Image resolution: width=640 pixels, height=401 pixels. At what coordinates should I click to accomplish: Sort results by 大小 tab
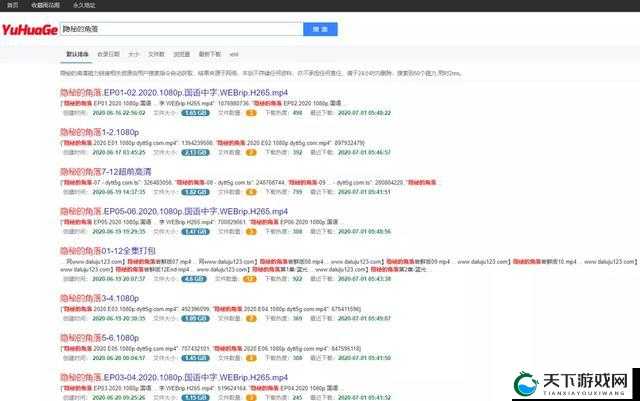pyautogui.click(x=133, y=54)
